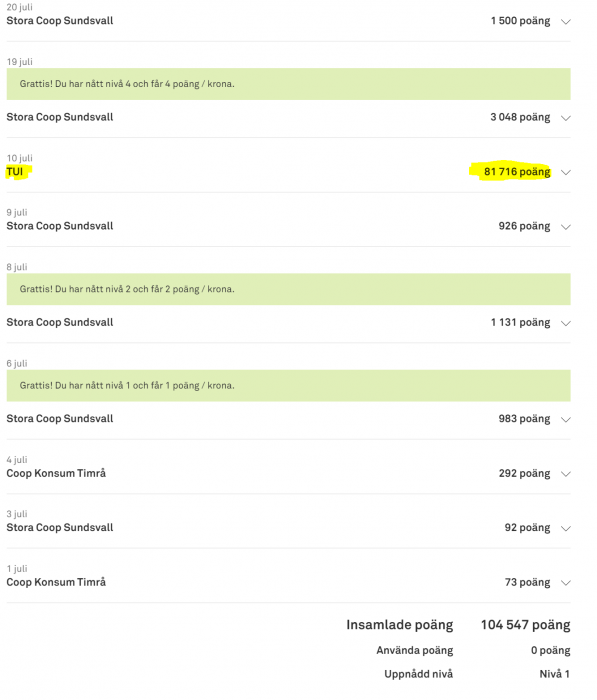Expand the 3 048 poäng transaction chevron
This screenshot has width=597, height=700.
tap(566, 118)
